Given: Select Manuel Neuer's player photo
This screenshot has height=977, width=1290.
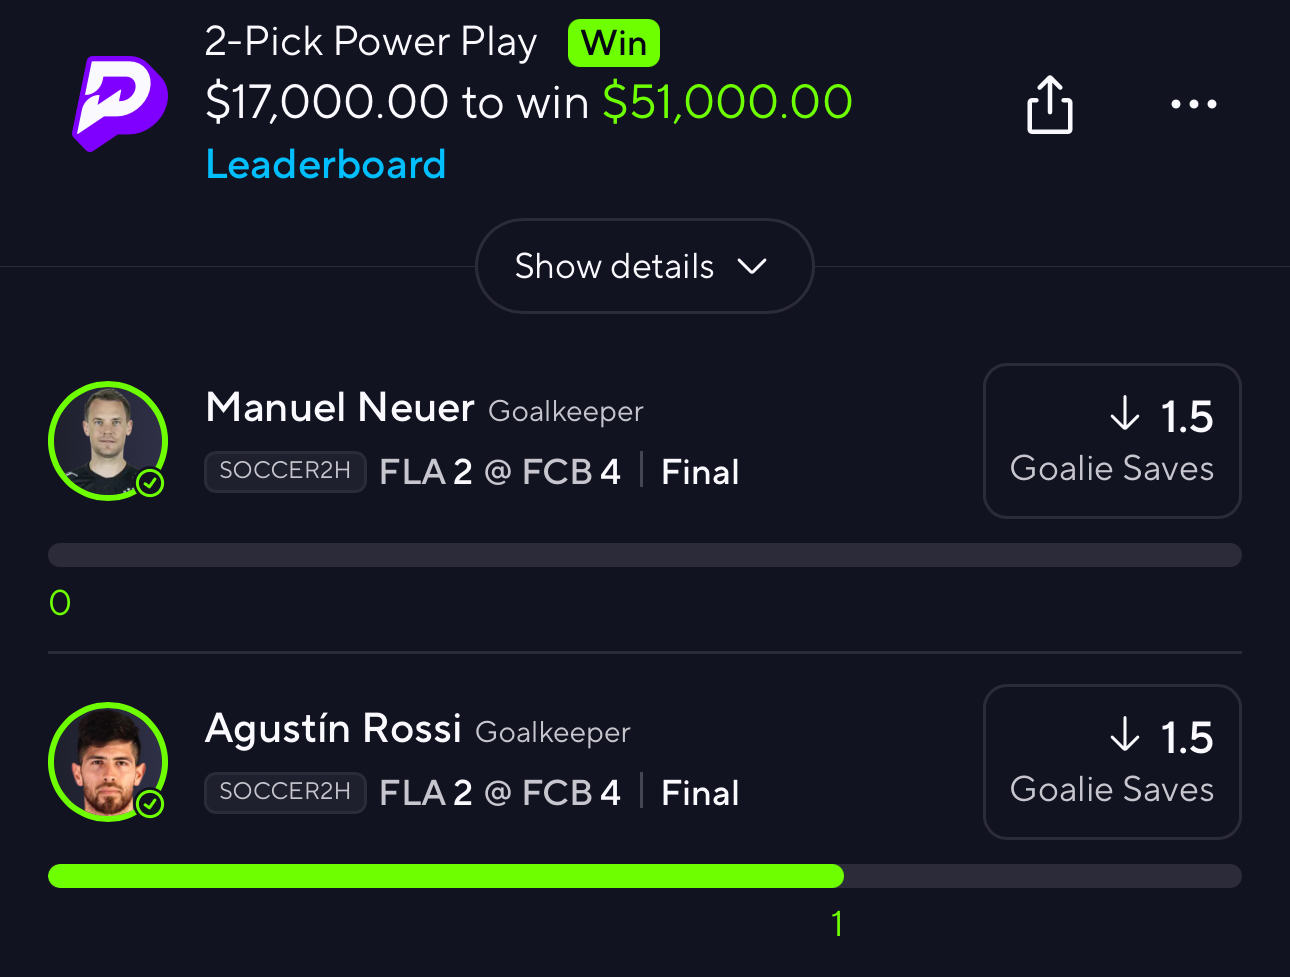Looking at the screenshot, I should click(x=107, y=440).
